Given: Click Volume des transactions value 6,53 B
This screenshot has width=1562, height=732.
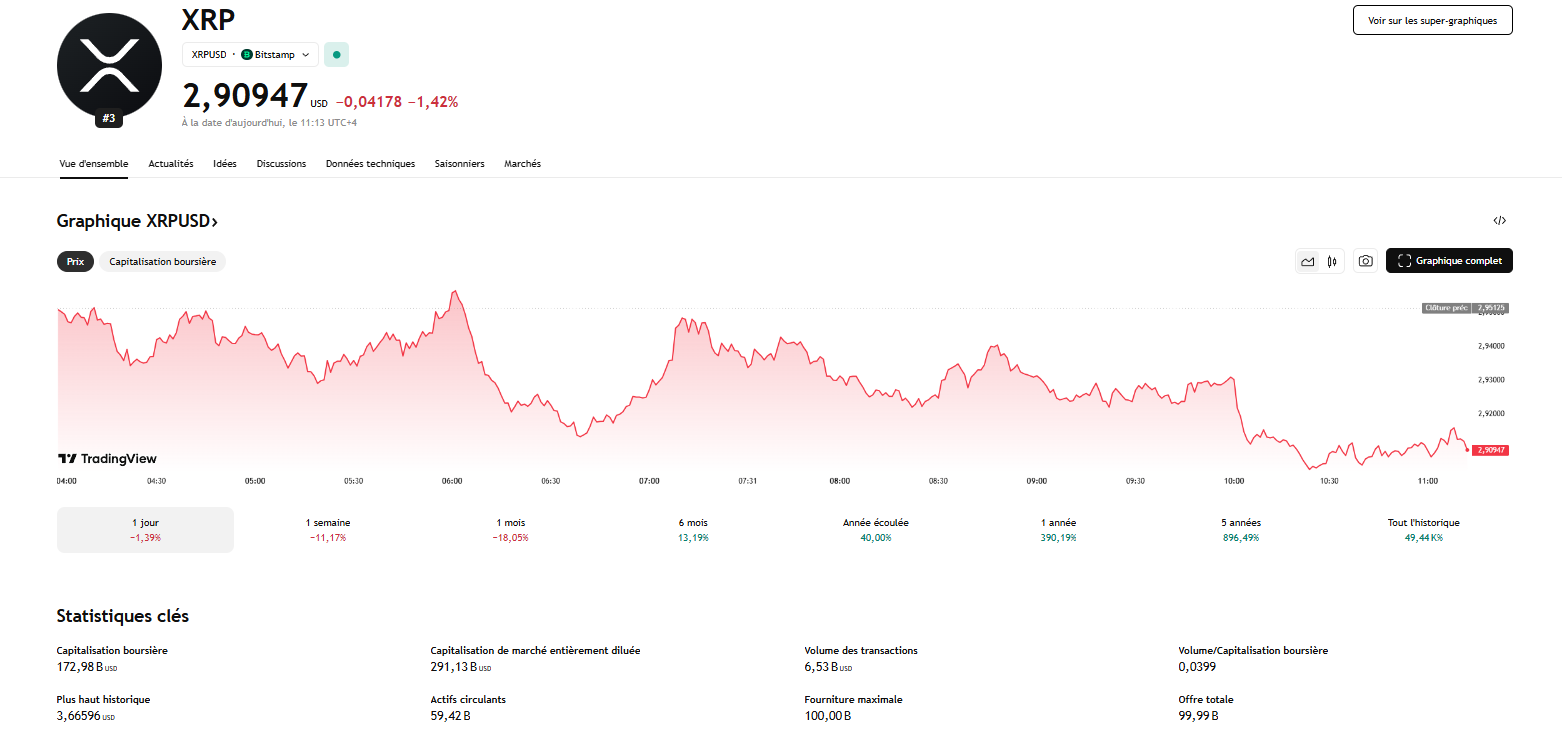Looking at the screenshot, I should [x=828, y=667].
